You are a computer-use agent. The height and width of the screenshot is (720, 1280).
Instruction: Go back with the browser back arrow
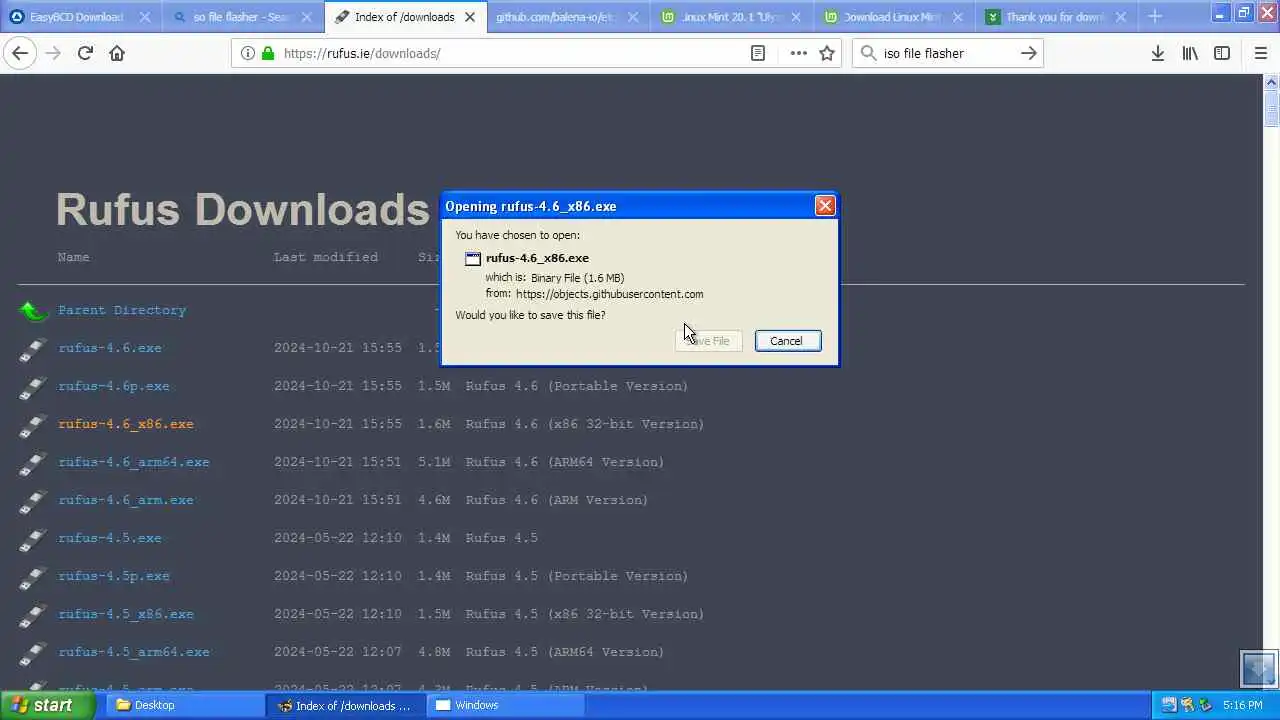(20, 53)
